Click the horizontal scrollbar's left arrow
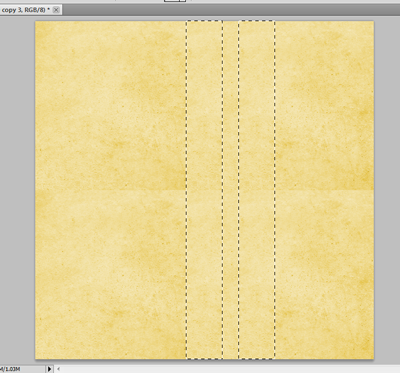 [x=59, y=369]
